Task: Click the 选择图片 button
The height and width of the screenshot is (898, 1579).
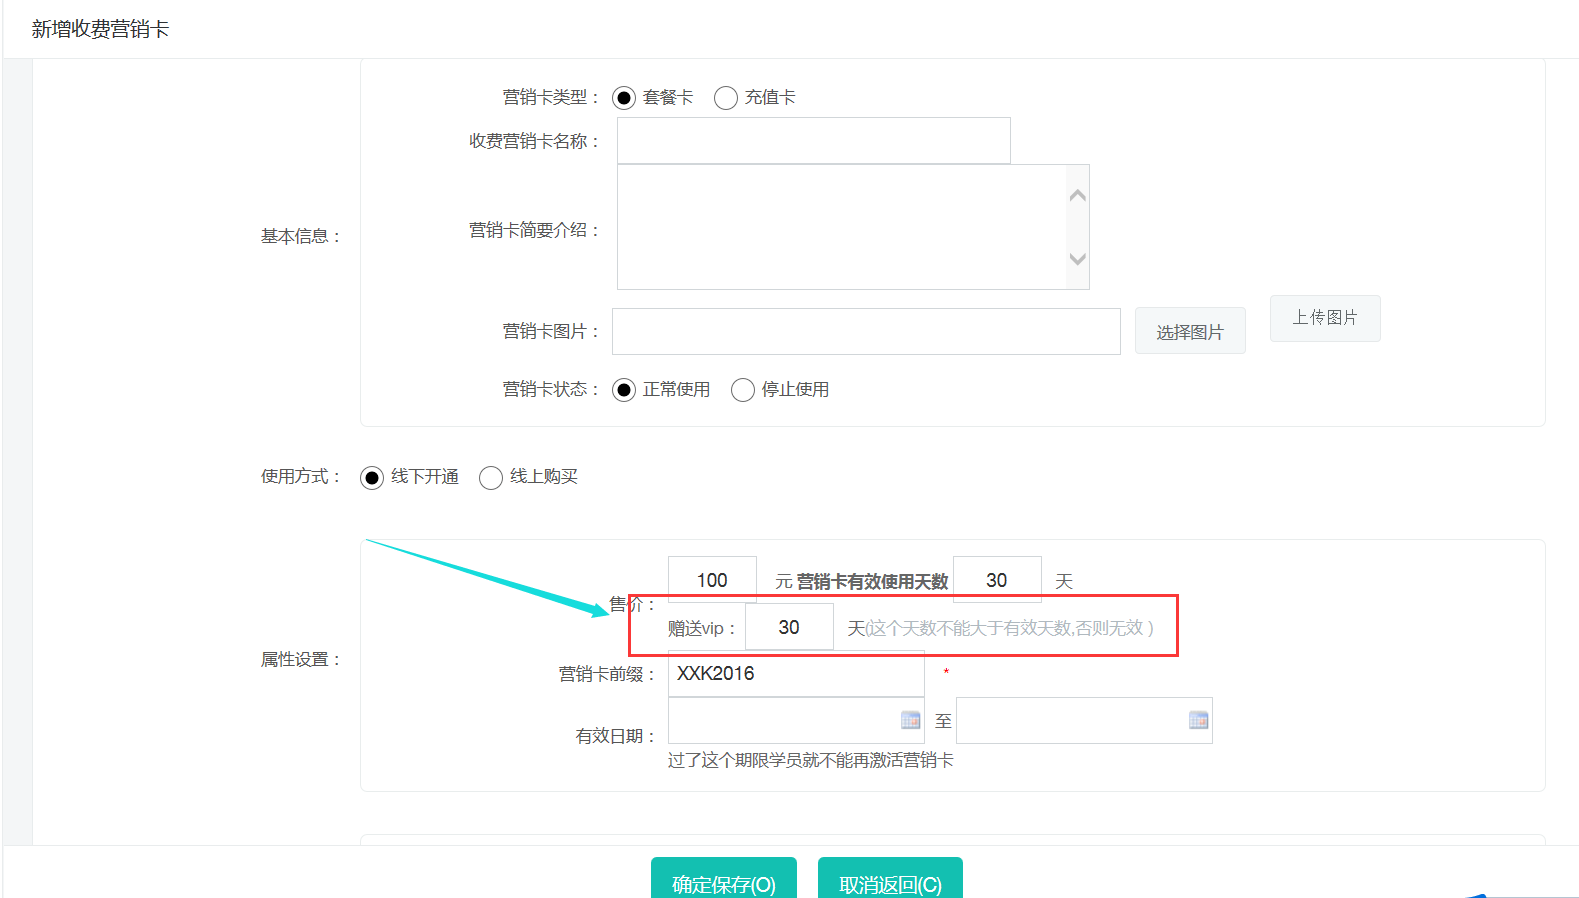Action: 1190,331
